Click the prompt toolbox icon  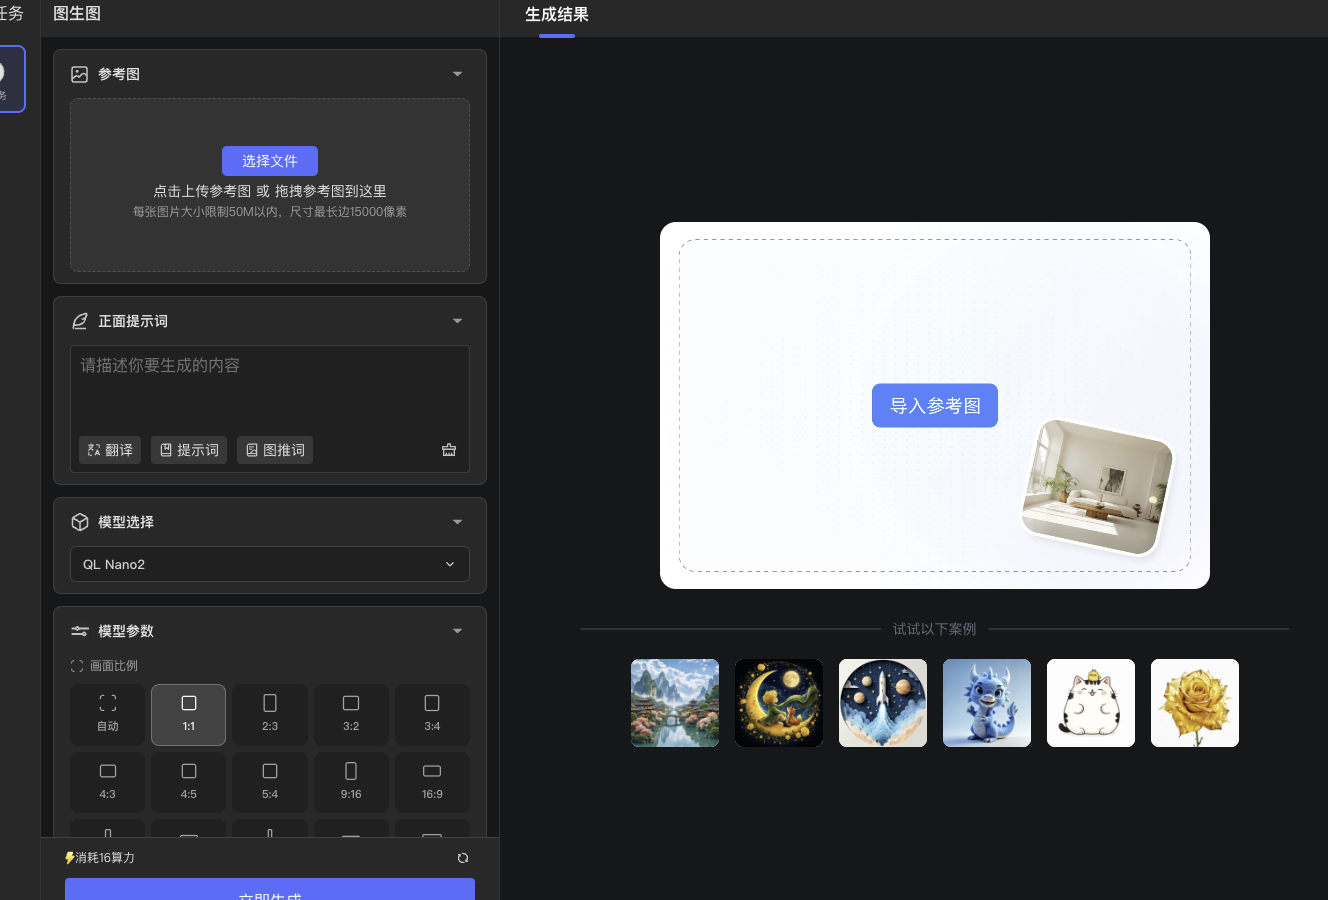click(x=449, y=450)
